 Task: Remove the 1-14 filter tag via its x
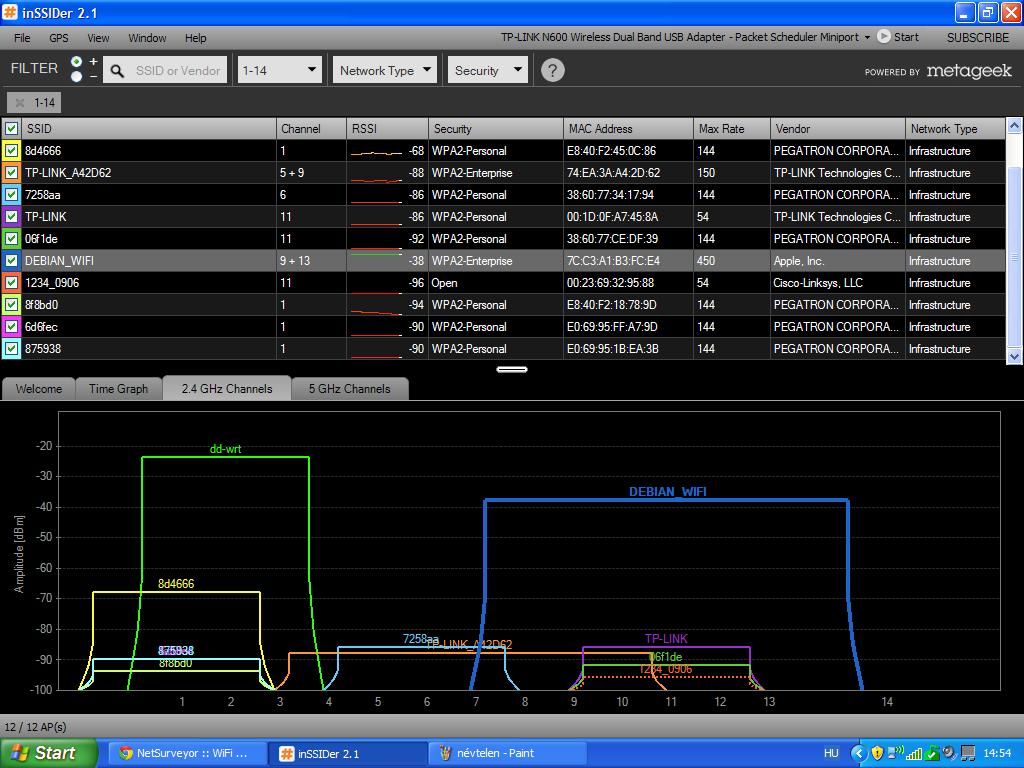20,103
